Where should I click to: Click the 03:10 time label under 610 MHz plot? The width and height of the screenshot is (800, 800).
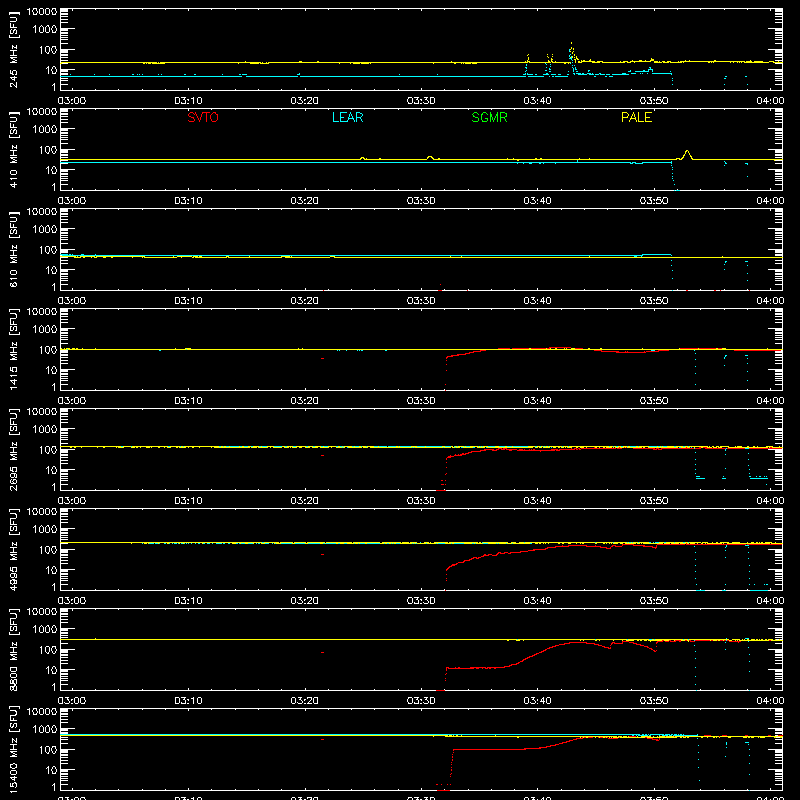[188, 301]
